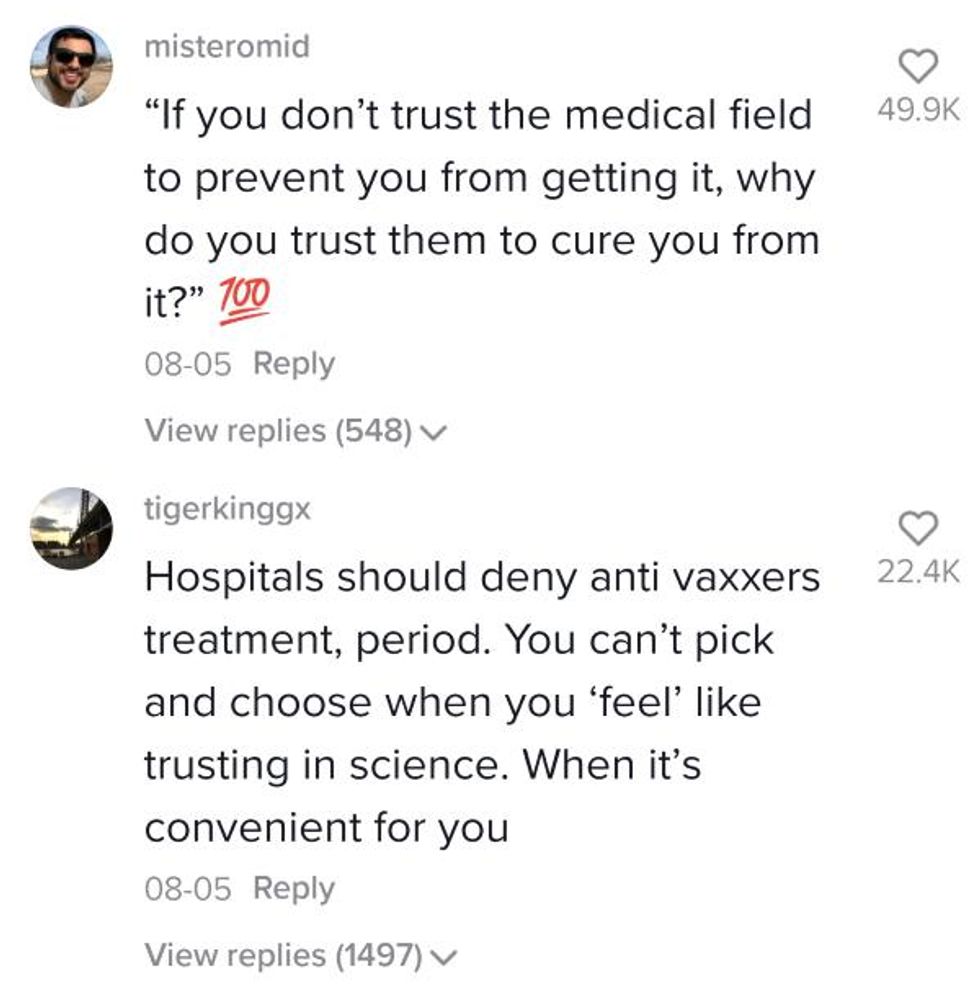980x993 pixels.
Task: Click the 08-05 date under misteromid's comment
Action: coord(188,363)
